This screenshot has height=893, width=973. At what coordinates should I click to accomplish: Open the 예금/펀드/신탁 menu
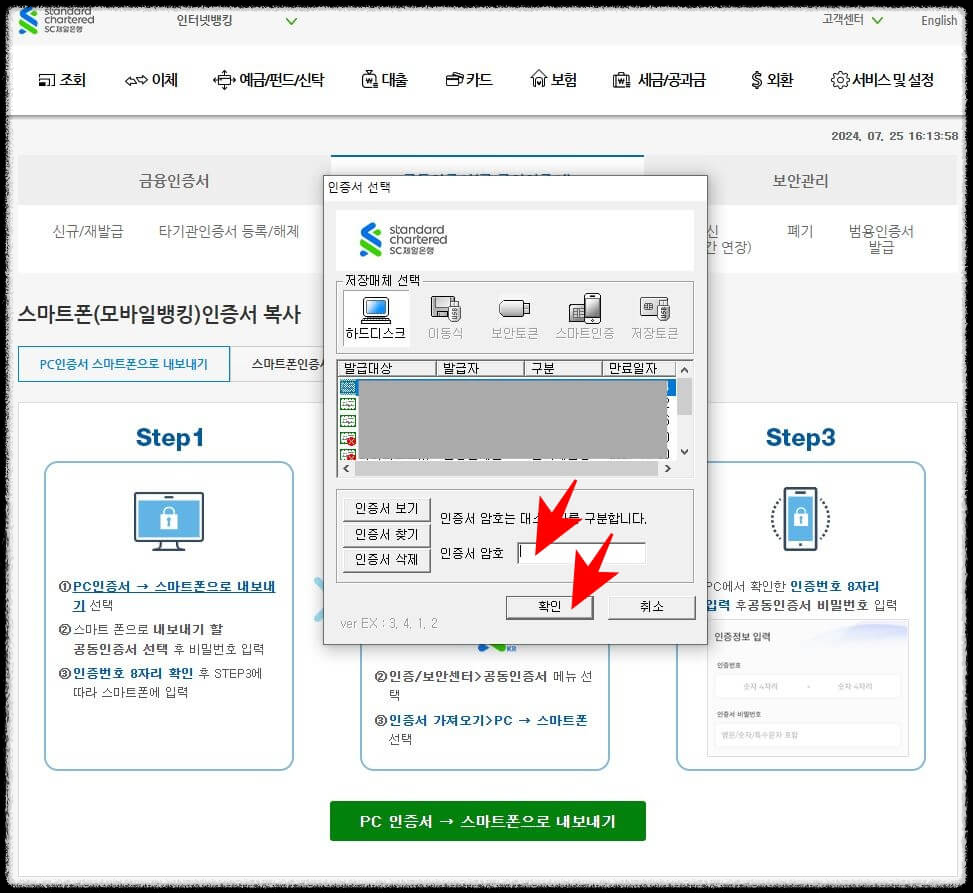(x=268, y=80)
